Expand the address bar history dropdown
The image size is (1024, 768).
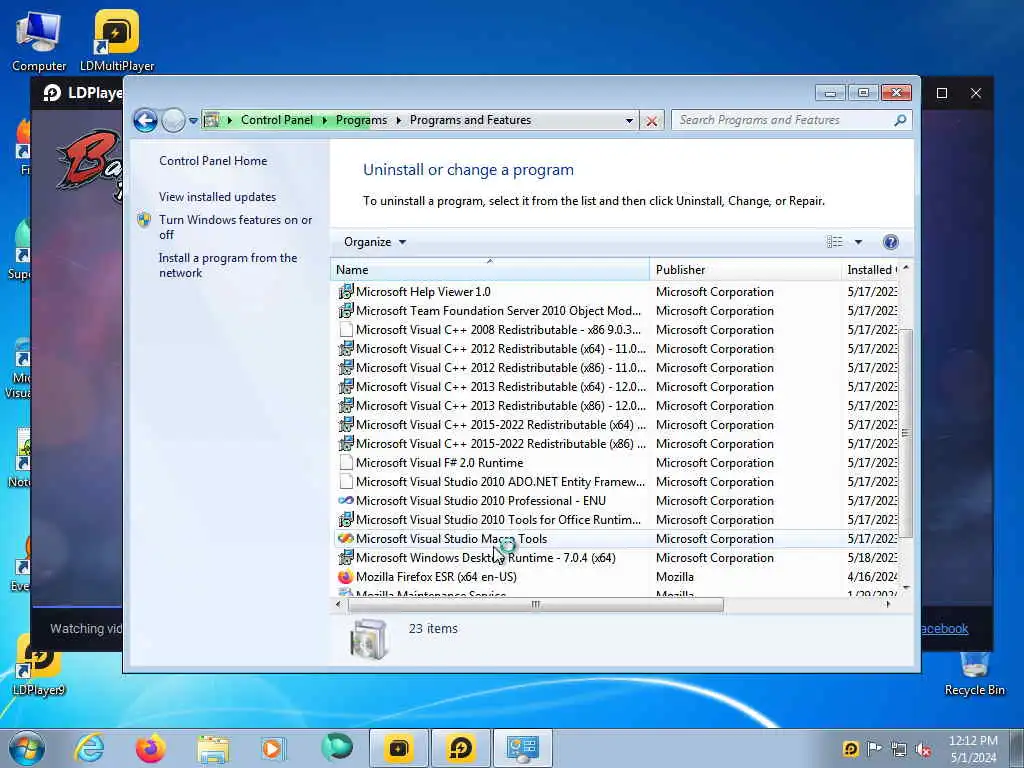pos(629,121)
